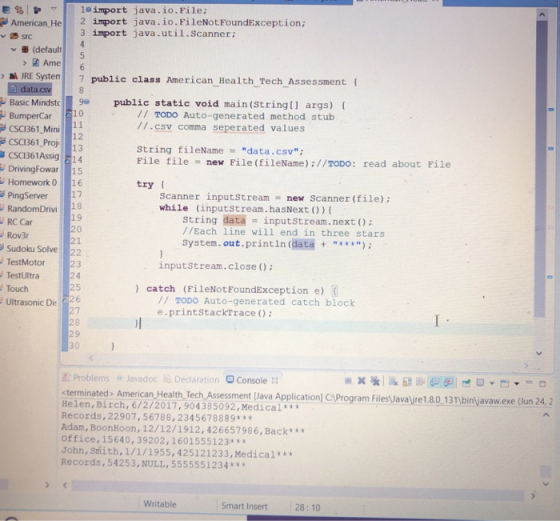Switch to the Javadoc tab
Screen dimensions: 560x521
[x=137, y=379]
